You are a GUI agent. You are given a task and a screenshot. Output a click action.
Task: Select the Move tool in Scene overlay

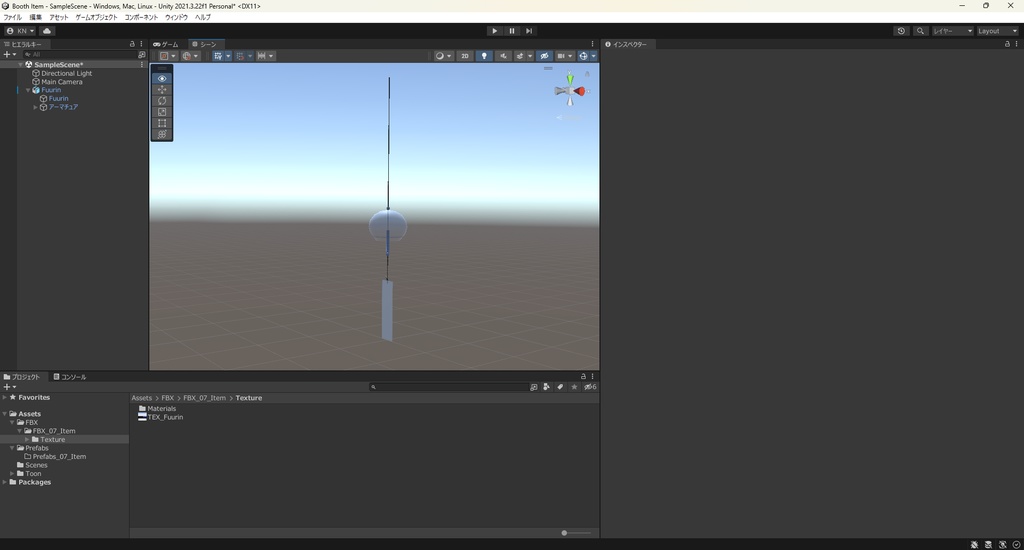point(162,89)
